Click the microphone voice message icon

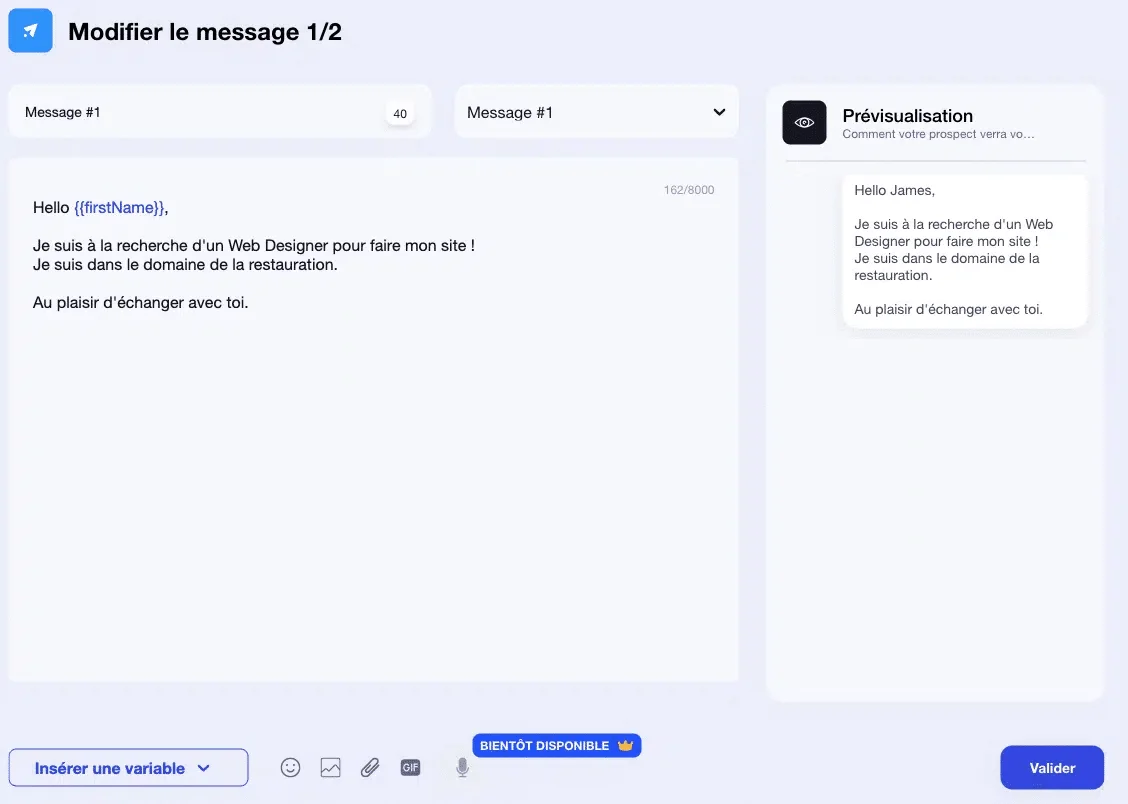(463, 767)
